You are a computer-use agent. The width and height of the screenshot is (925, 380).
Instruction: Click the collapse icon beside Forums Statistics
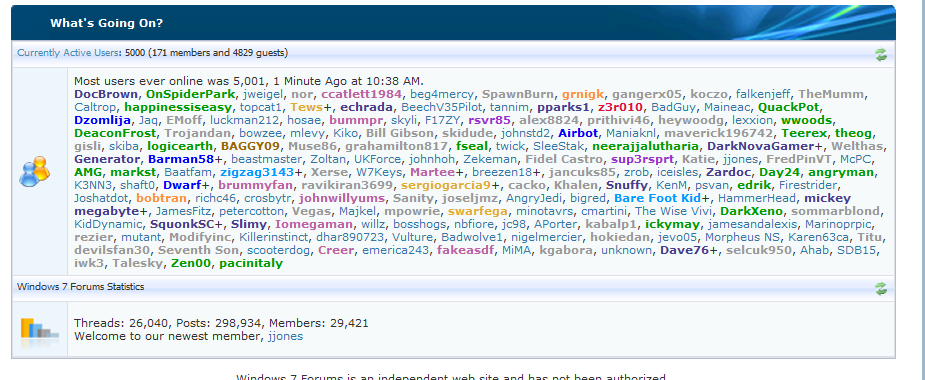click(x=881, y=288)
